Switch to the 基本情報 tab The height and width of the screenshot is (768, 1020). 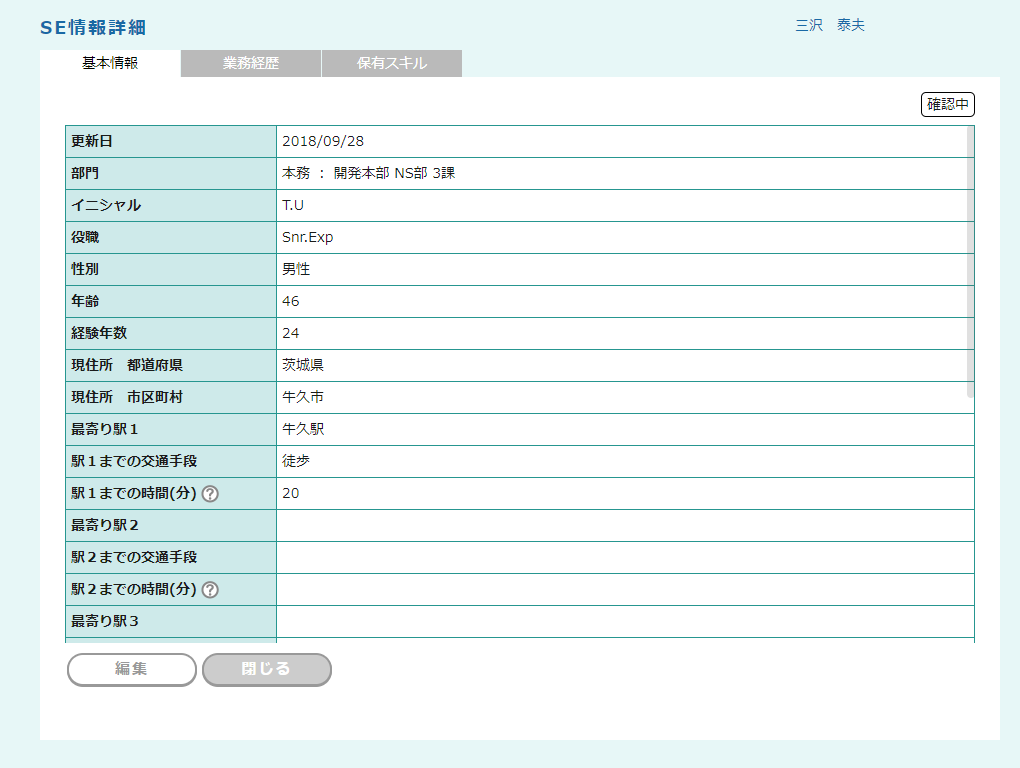110,63
